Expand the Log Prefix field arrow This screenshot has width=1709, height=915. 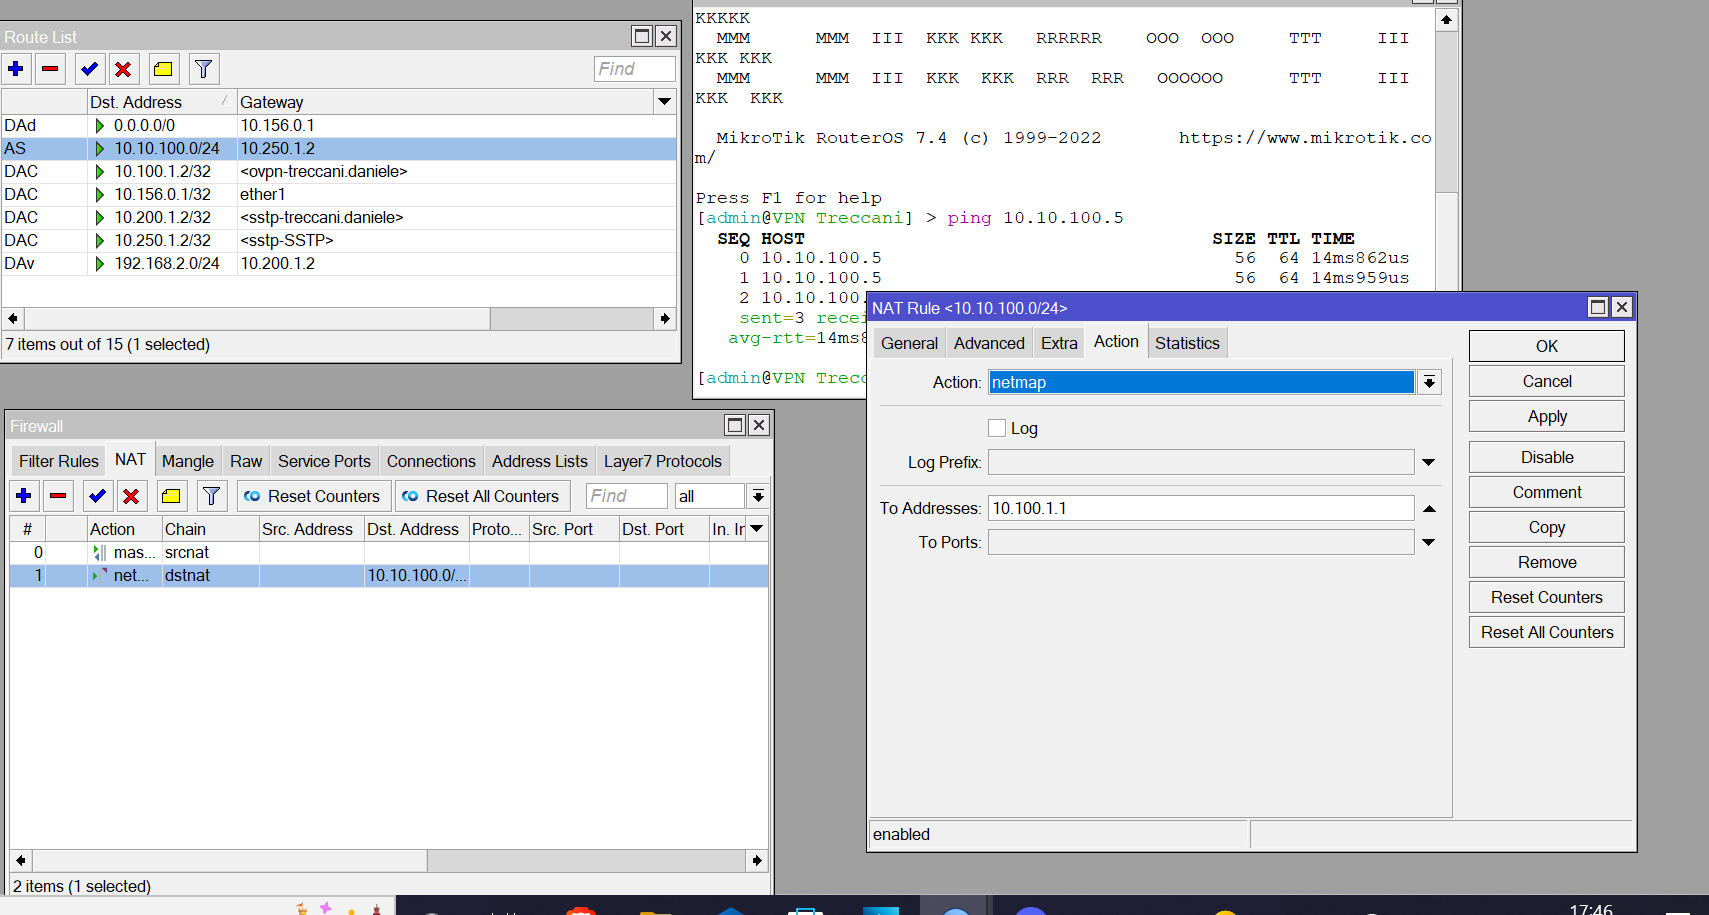pos(1429,462)
